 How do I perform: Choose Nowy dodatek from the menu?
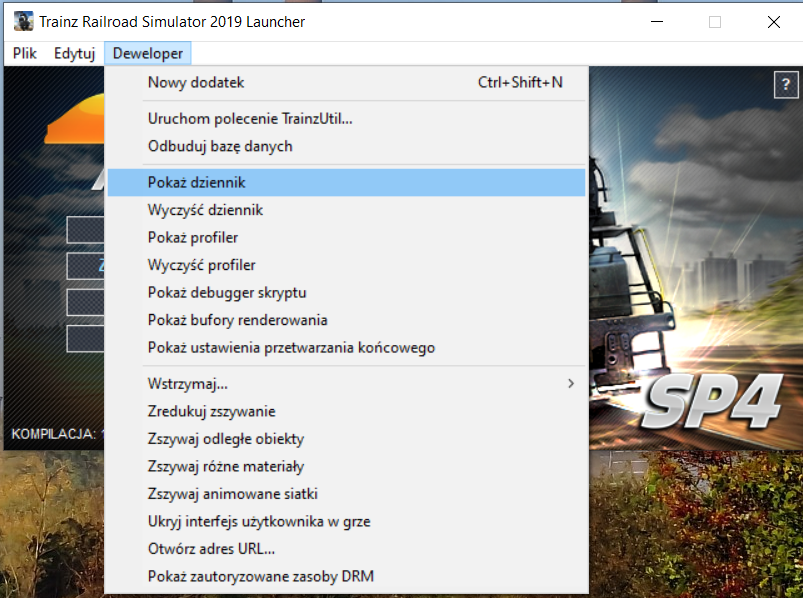[x=196, y=82]
